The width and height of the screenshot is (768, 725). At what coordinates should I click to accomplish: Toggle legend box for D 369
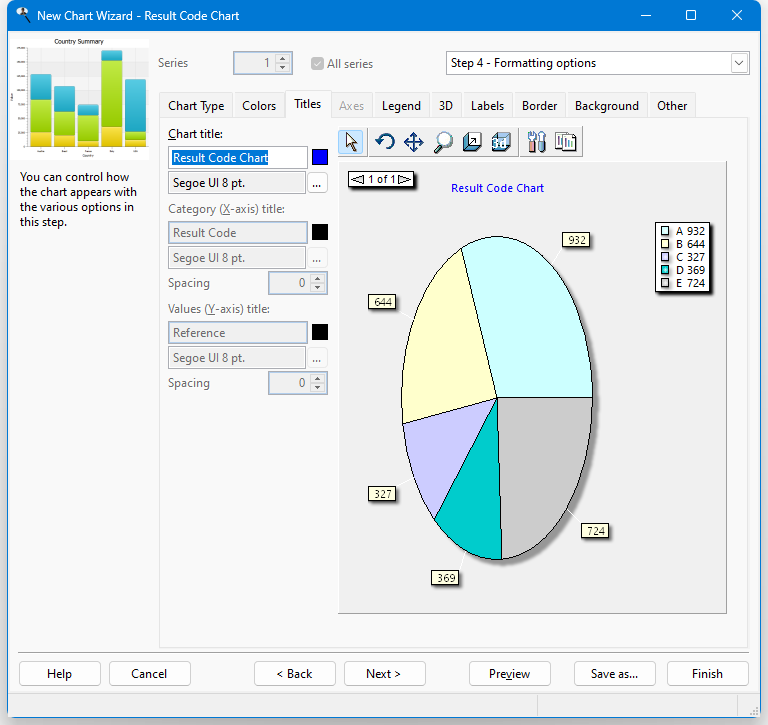click(665, 269)
